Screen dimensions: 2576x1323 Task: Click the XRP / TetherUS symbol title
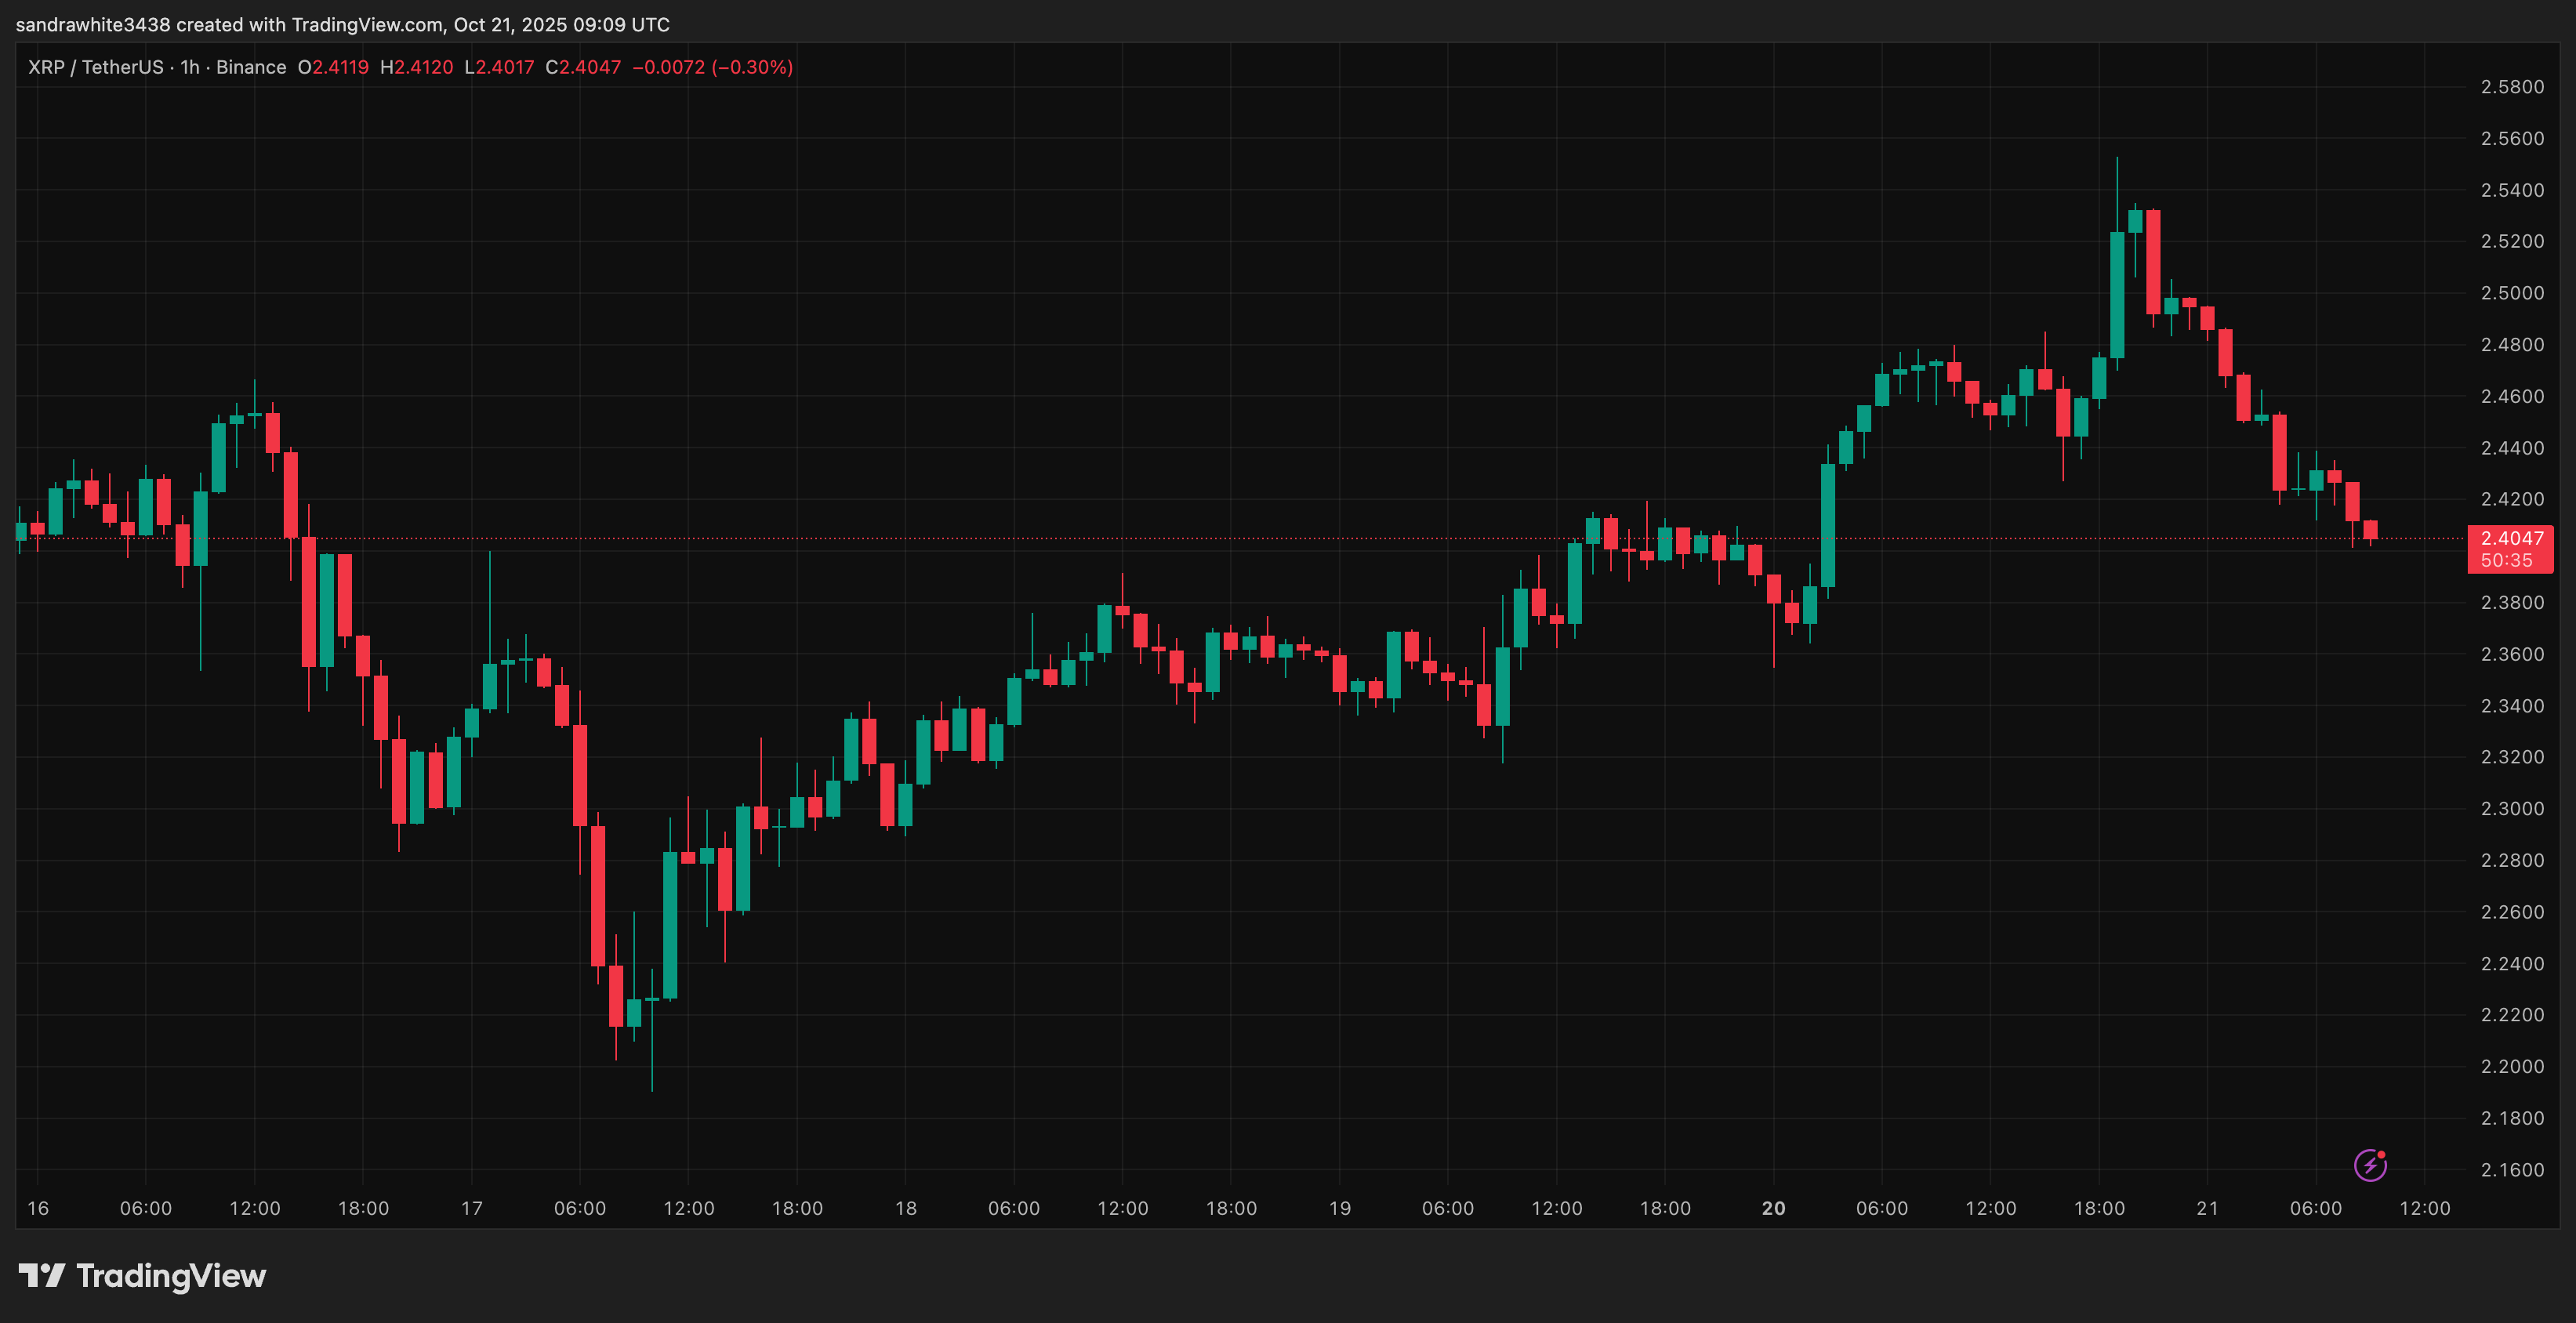(x=96, y=67)
